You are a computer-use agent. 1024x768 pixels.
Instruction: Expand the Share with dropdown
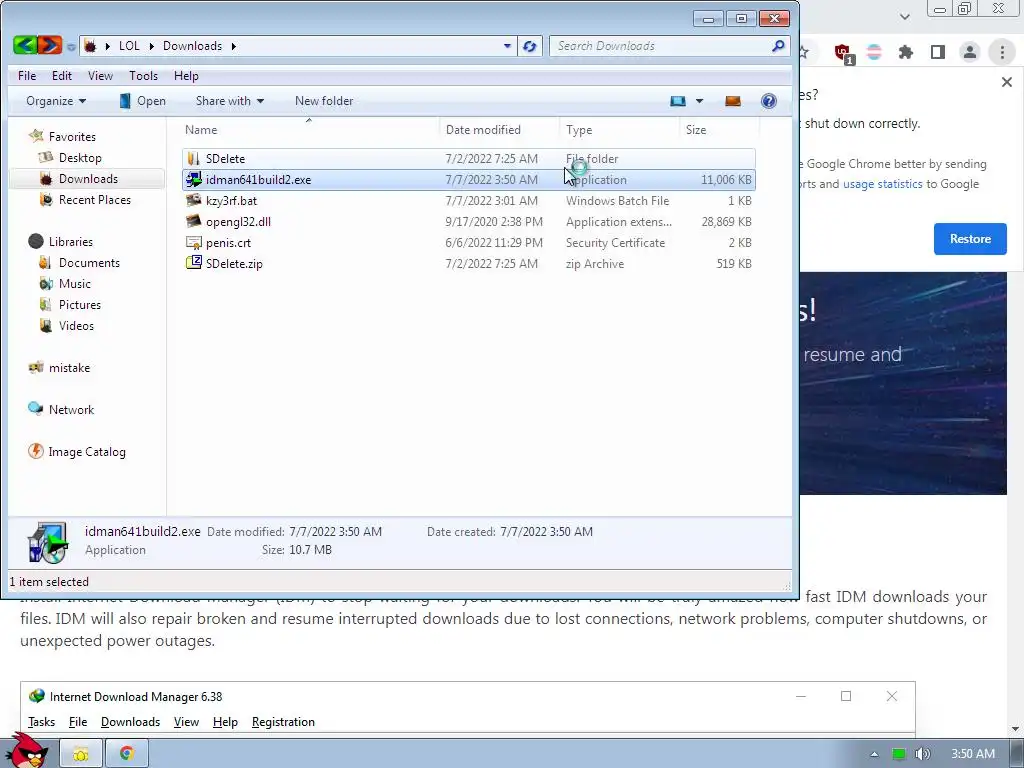coord(230,101)
